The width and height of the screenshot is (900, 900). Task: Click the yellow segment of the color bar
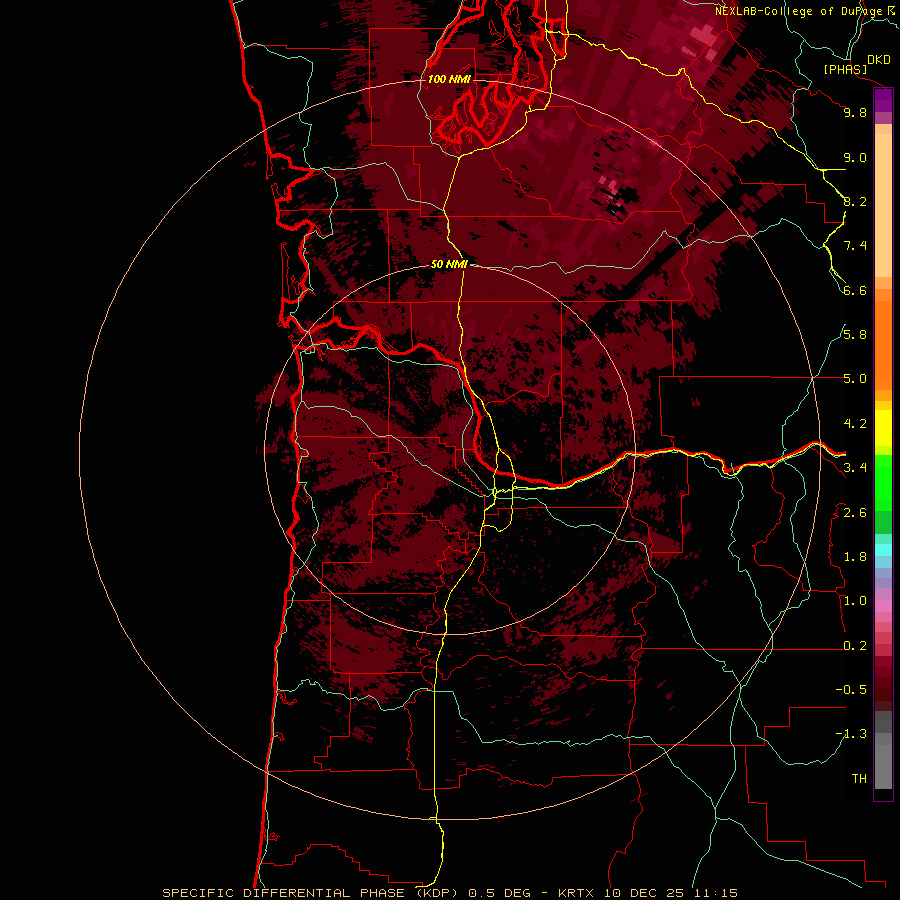(x=883, y=428)
